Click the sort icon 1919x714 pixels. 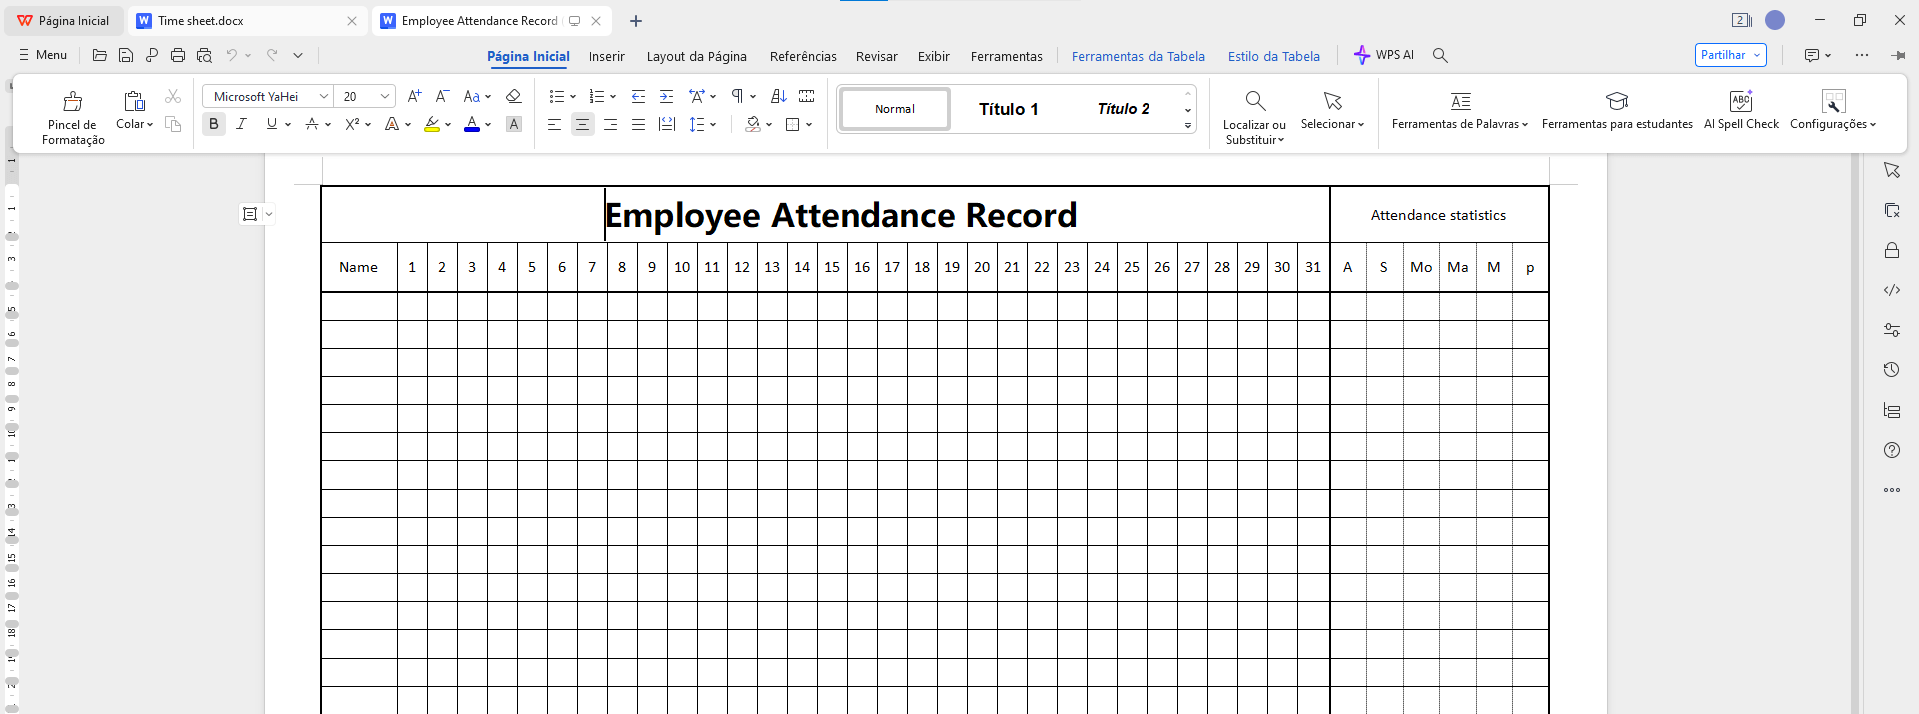pos(778,96)
